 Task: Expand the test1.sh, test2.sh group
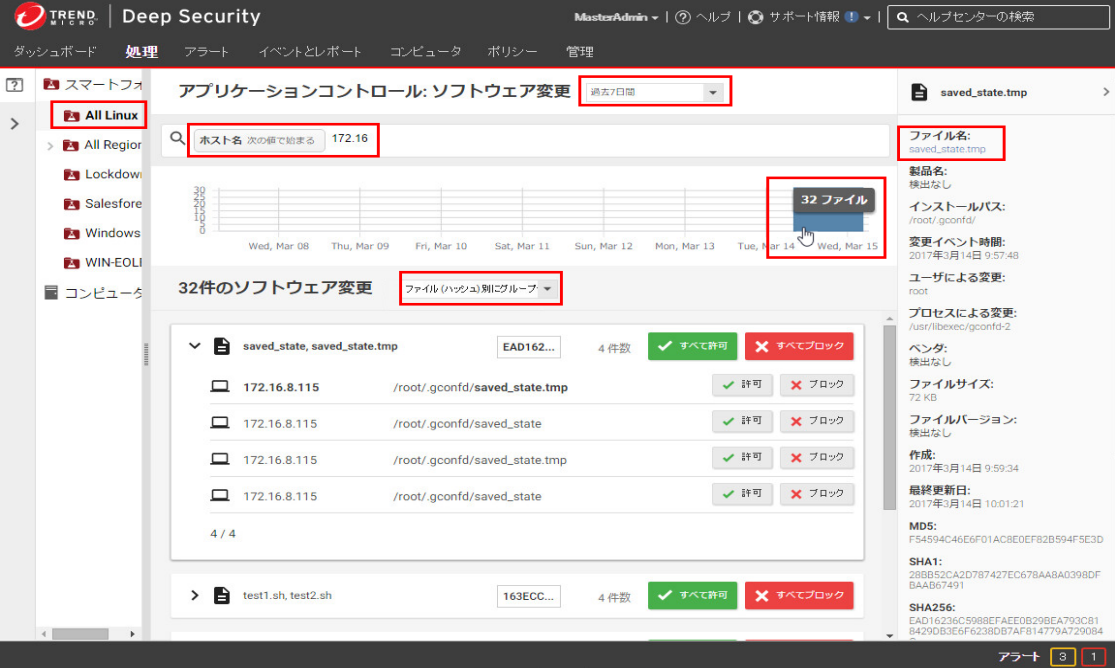(195, 596)
